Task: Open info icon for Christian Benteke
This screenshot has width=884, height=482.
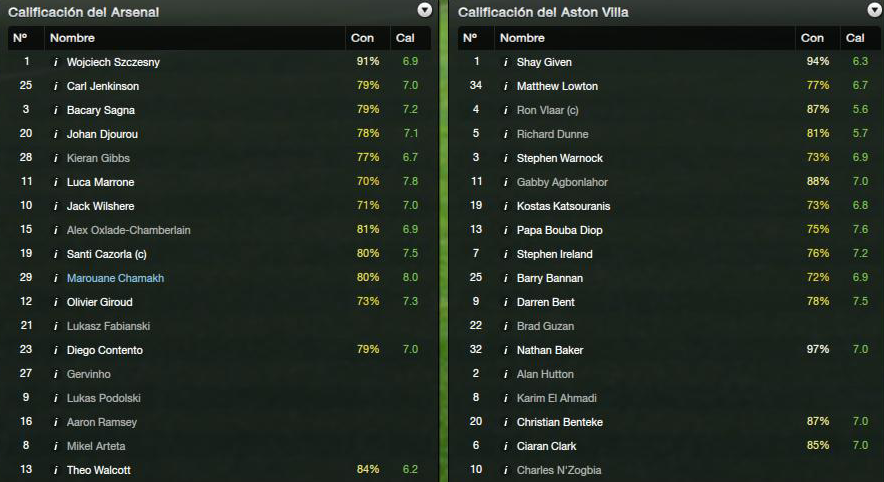Action: (505, 422)
